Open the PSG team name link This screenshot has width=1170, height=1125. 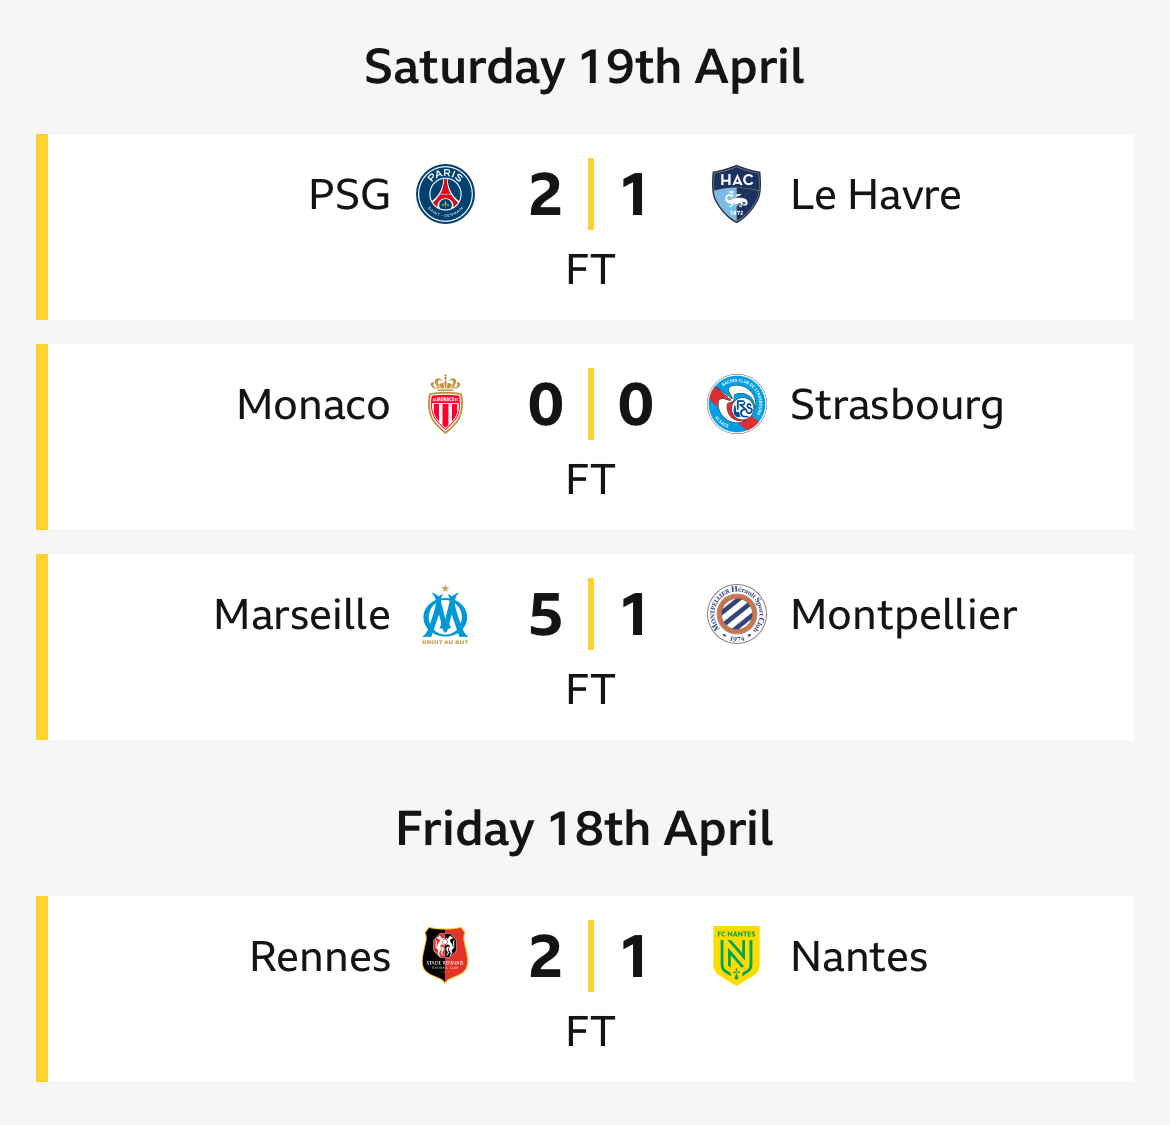pos(349,195)
